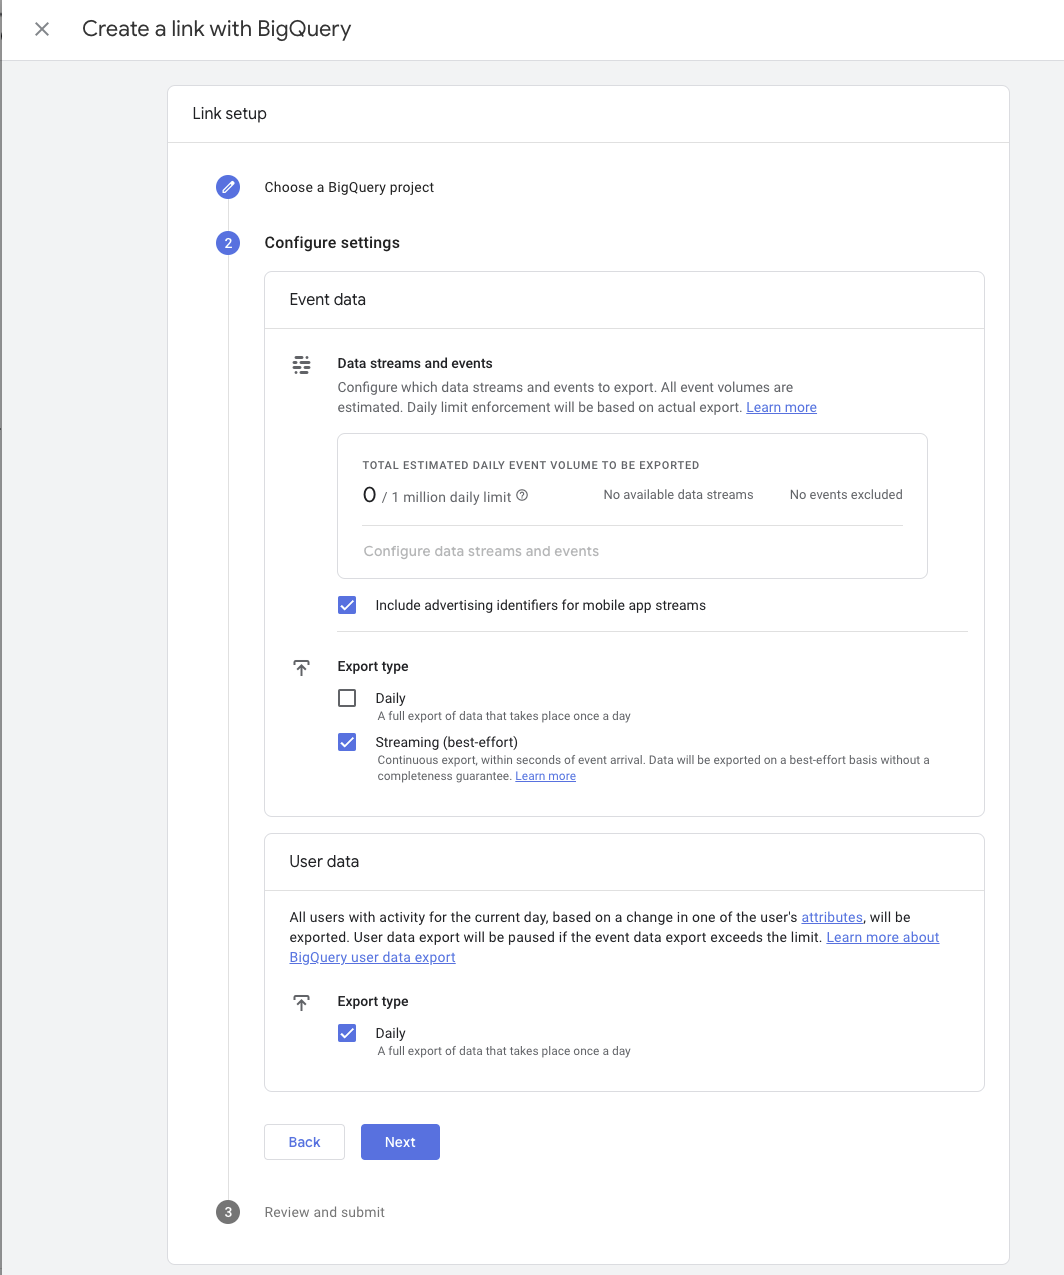Open the attributes link in User data description

click(x=832, y=917)
